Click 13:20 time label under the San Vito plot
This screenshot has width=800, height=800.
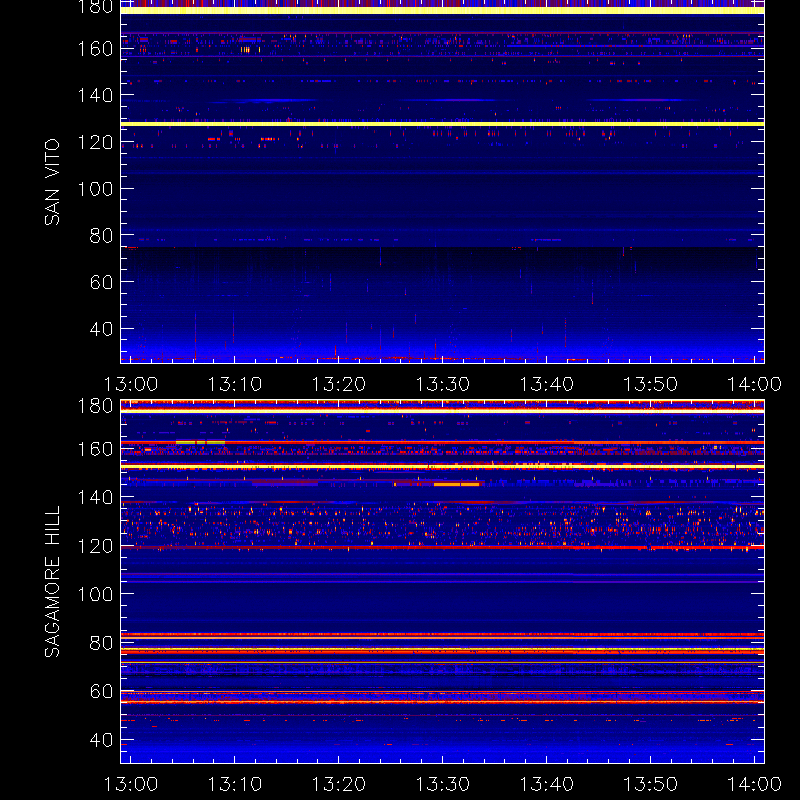pos(339,384)
